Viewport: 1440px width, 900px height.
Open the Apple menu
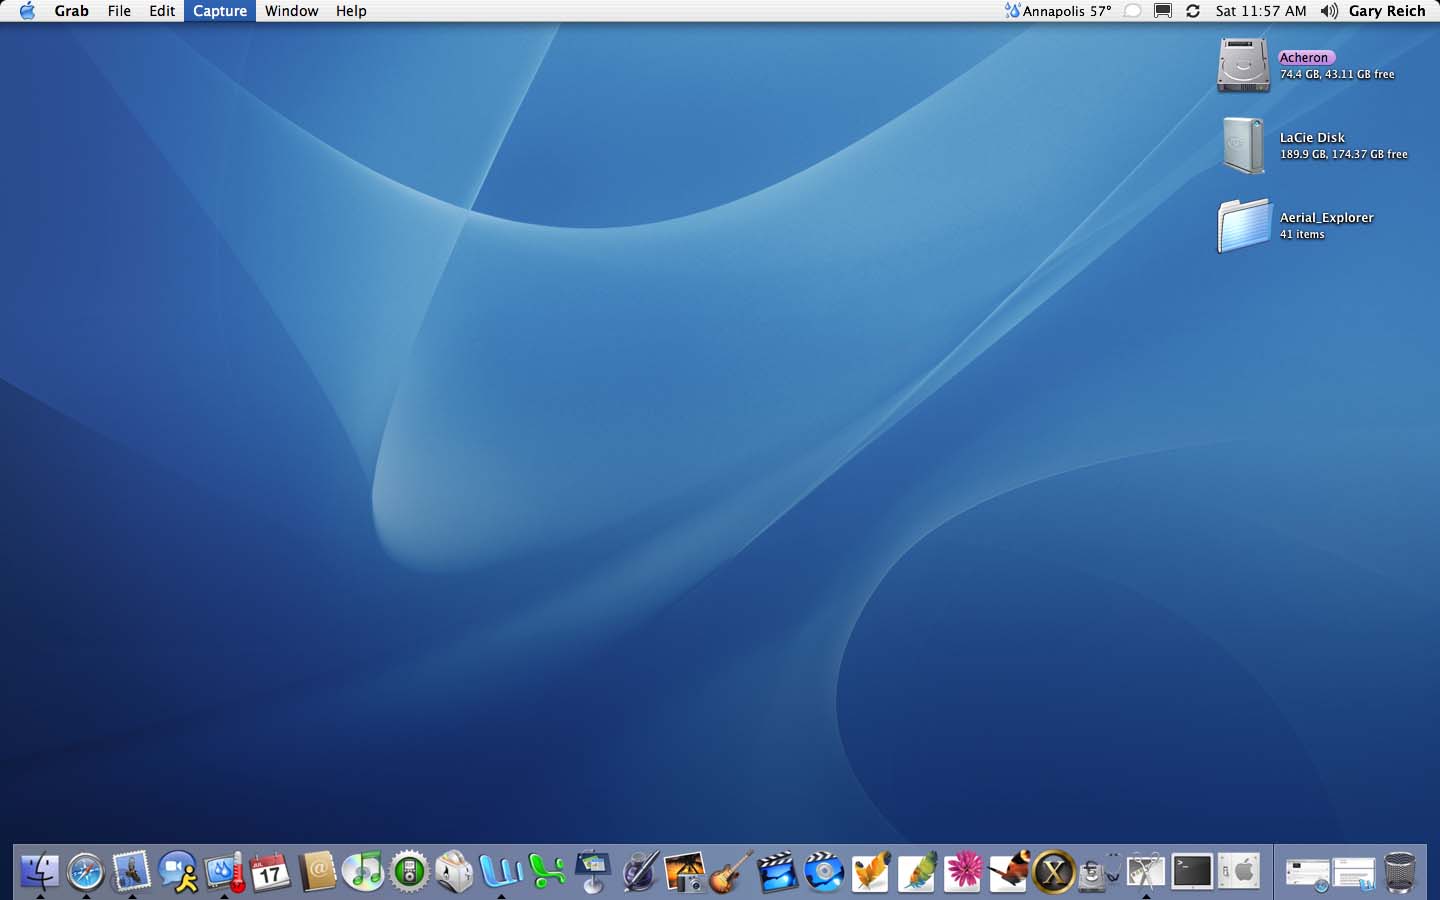(27, 11)
